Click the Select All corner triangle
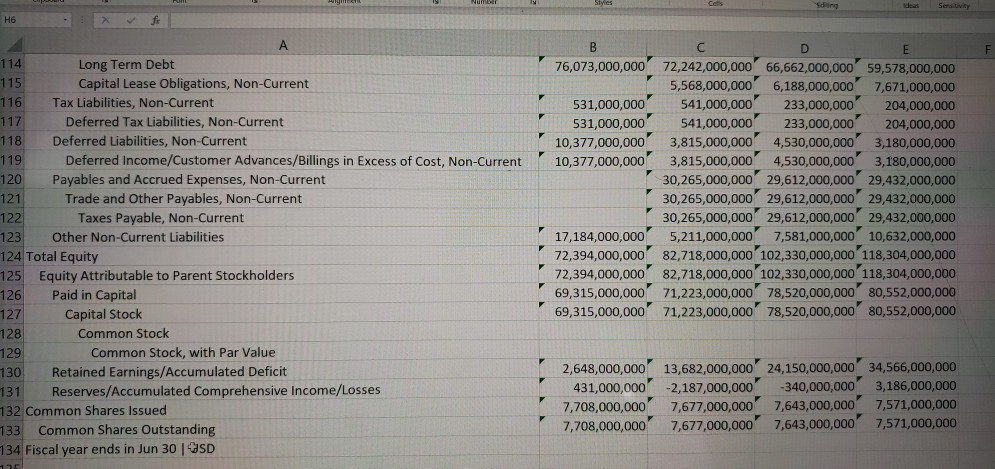 pyautogui.click(x=13, y=46)
